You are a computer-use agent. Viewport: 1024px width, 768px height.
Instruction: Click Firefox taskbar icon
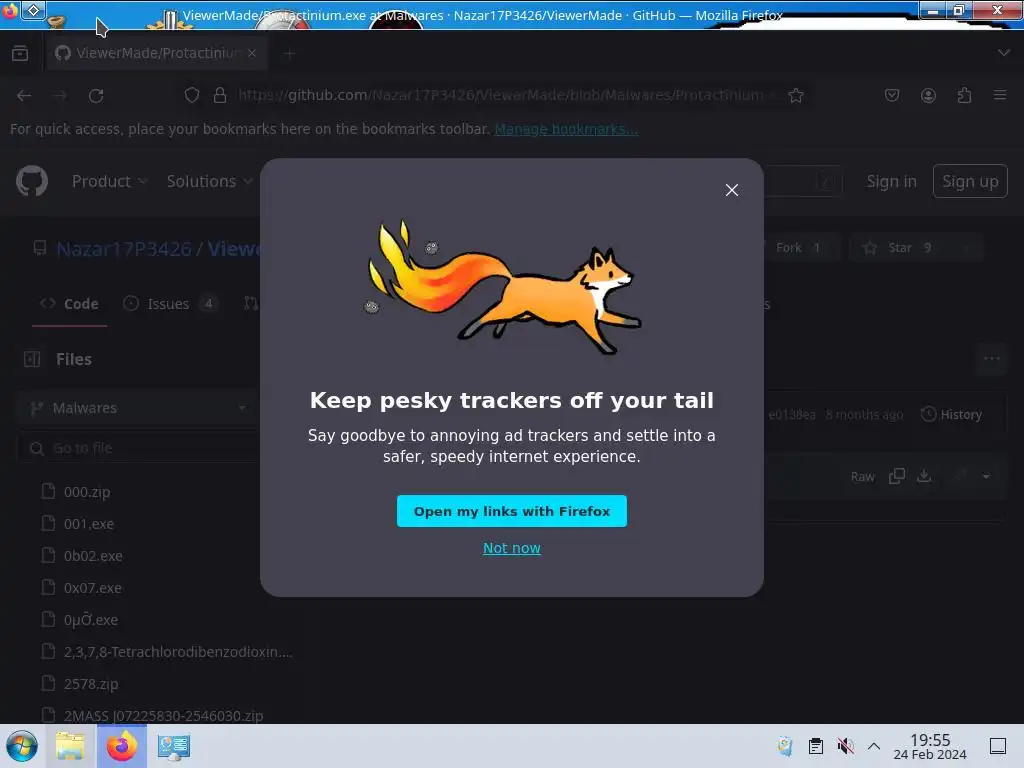[x=121, y=746]
